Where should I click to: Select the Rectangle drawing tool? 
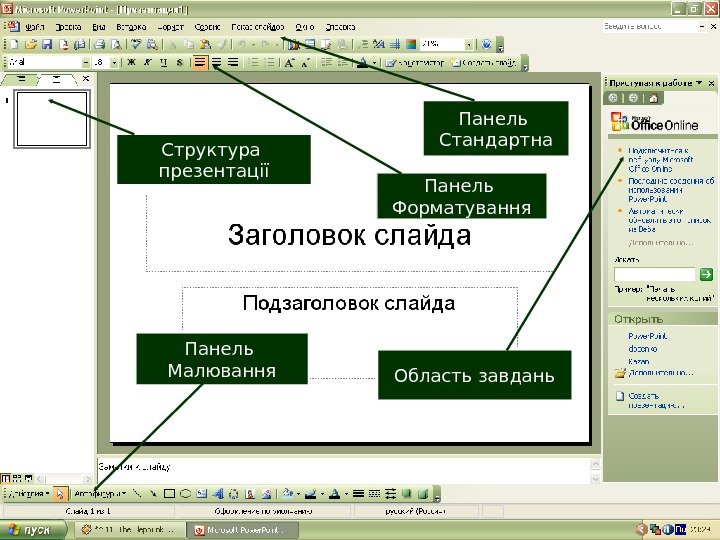(169, 494)
